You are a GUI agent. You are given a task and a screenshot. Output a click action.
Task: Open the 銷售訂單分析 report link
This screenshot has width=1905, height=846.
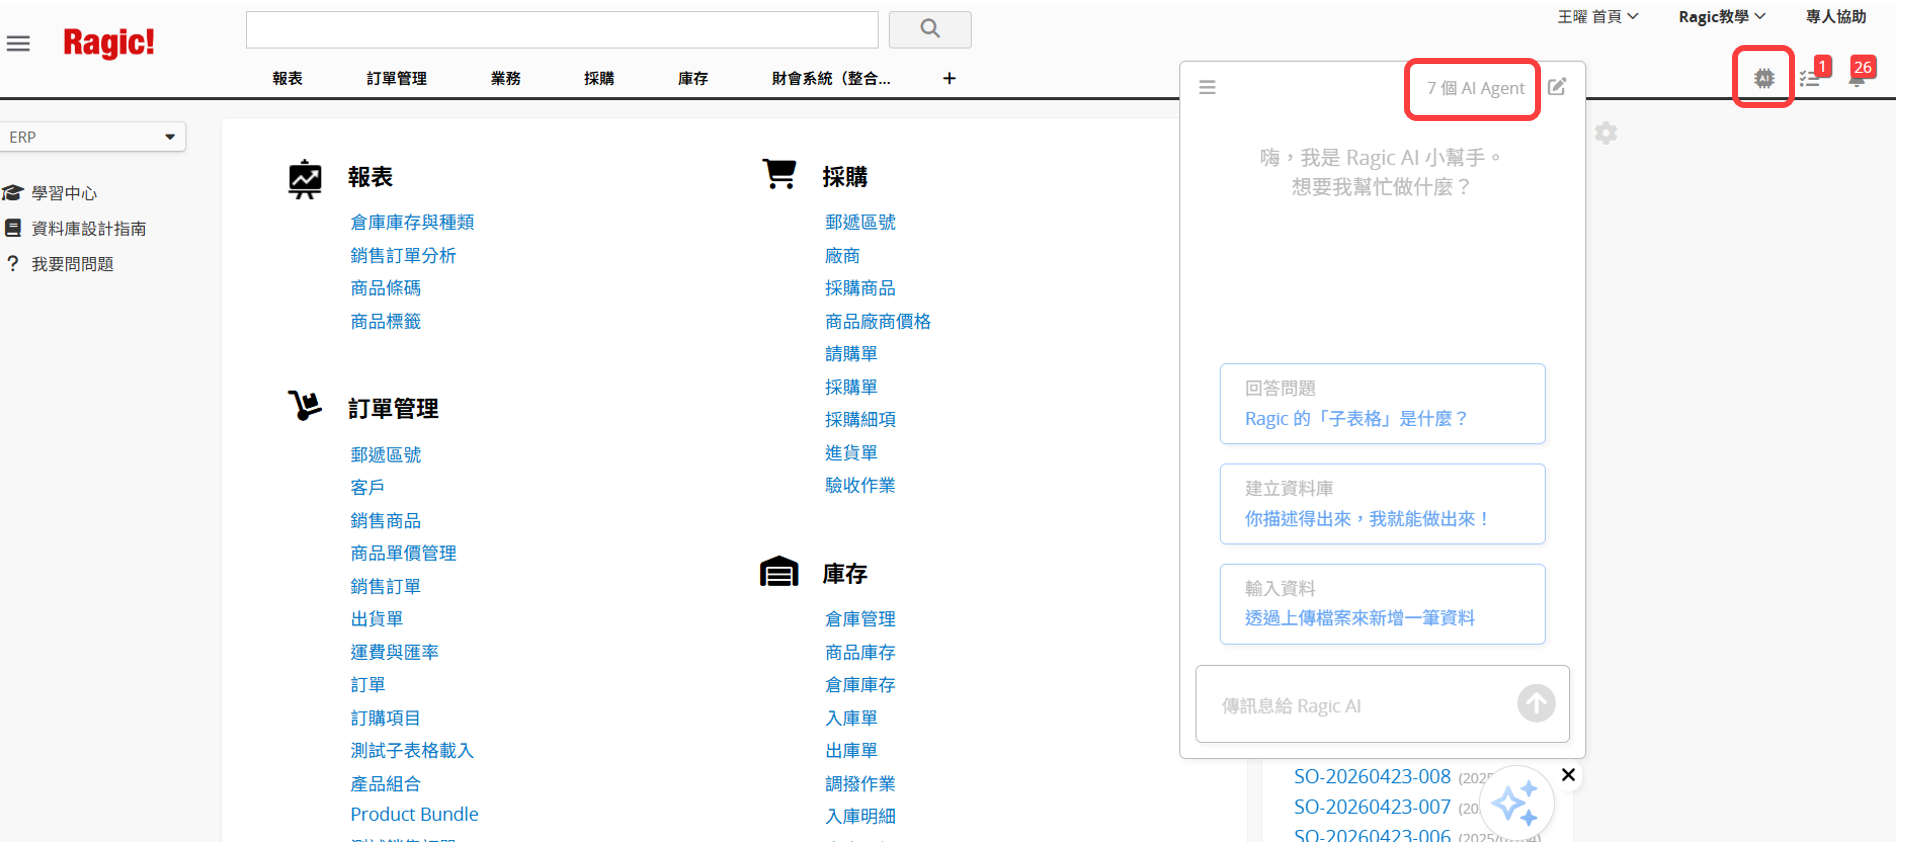(x=403, y=255)
